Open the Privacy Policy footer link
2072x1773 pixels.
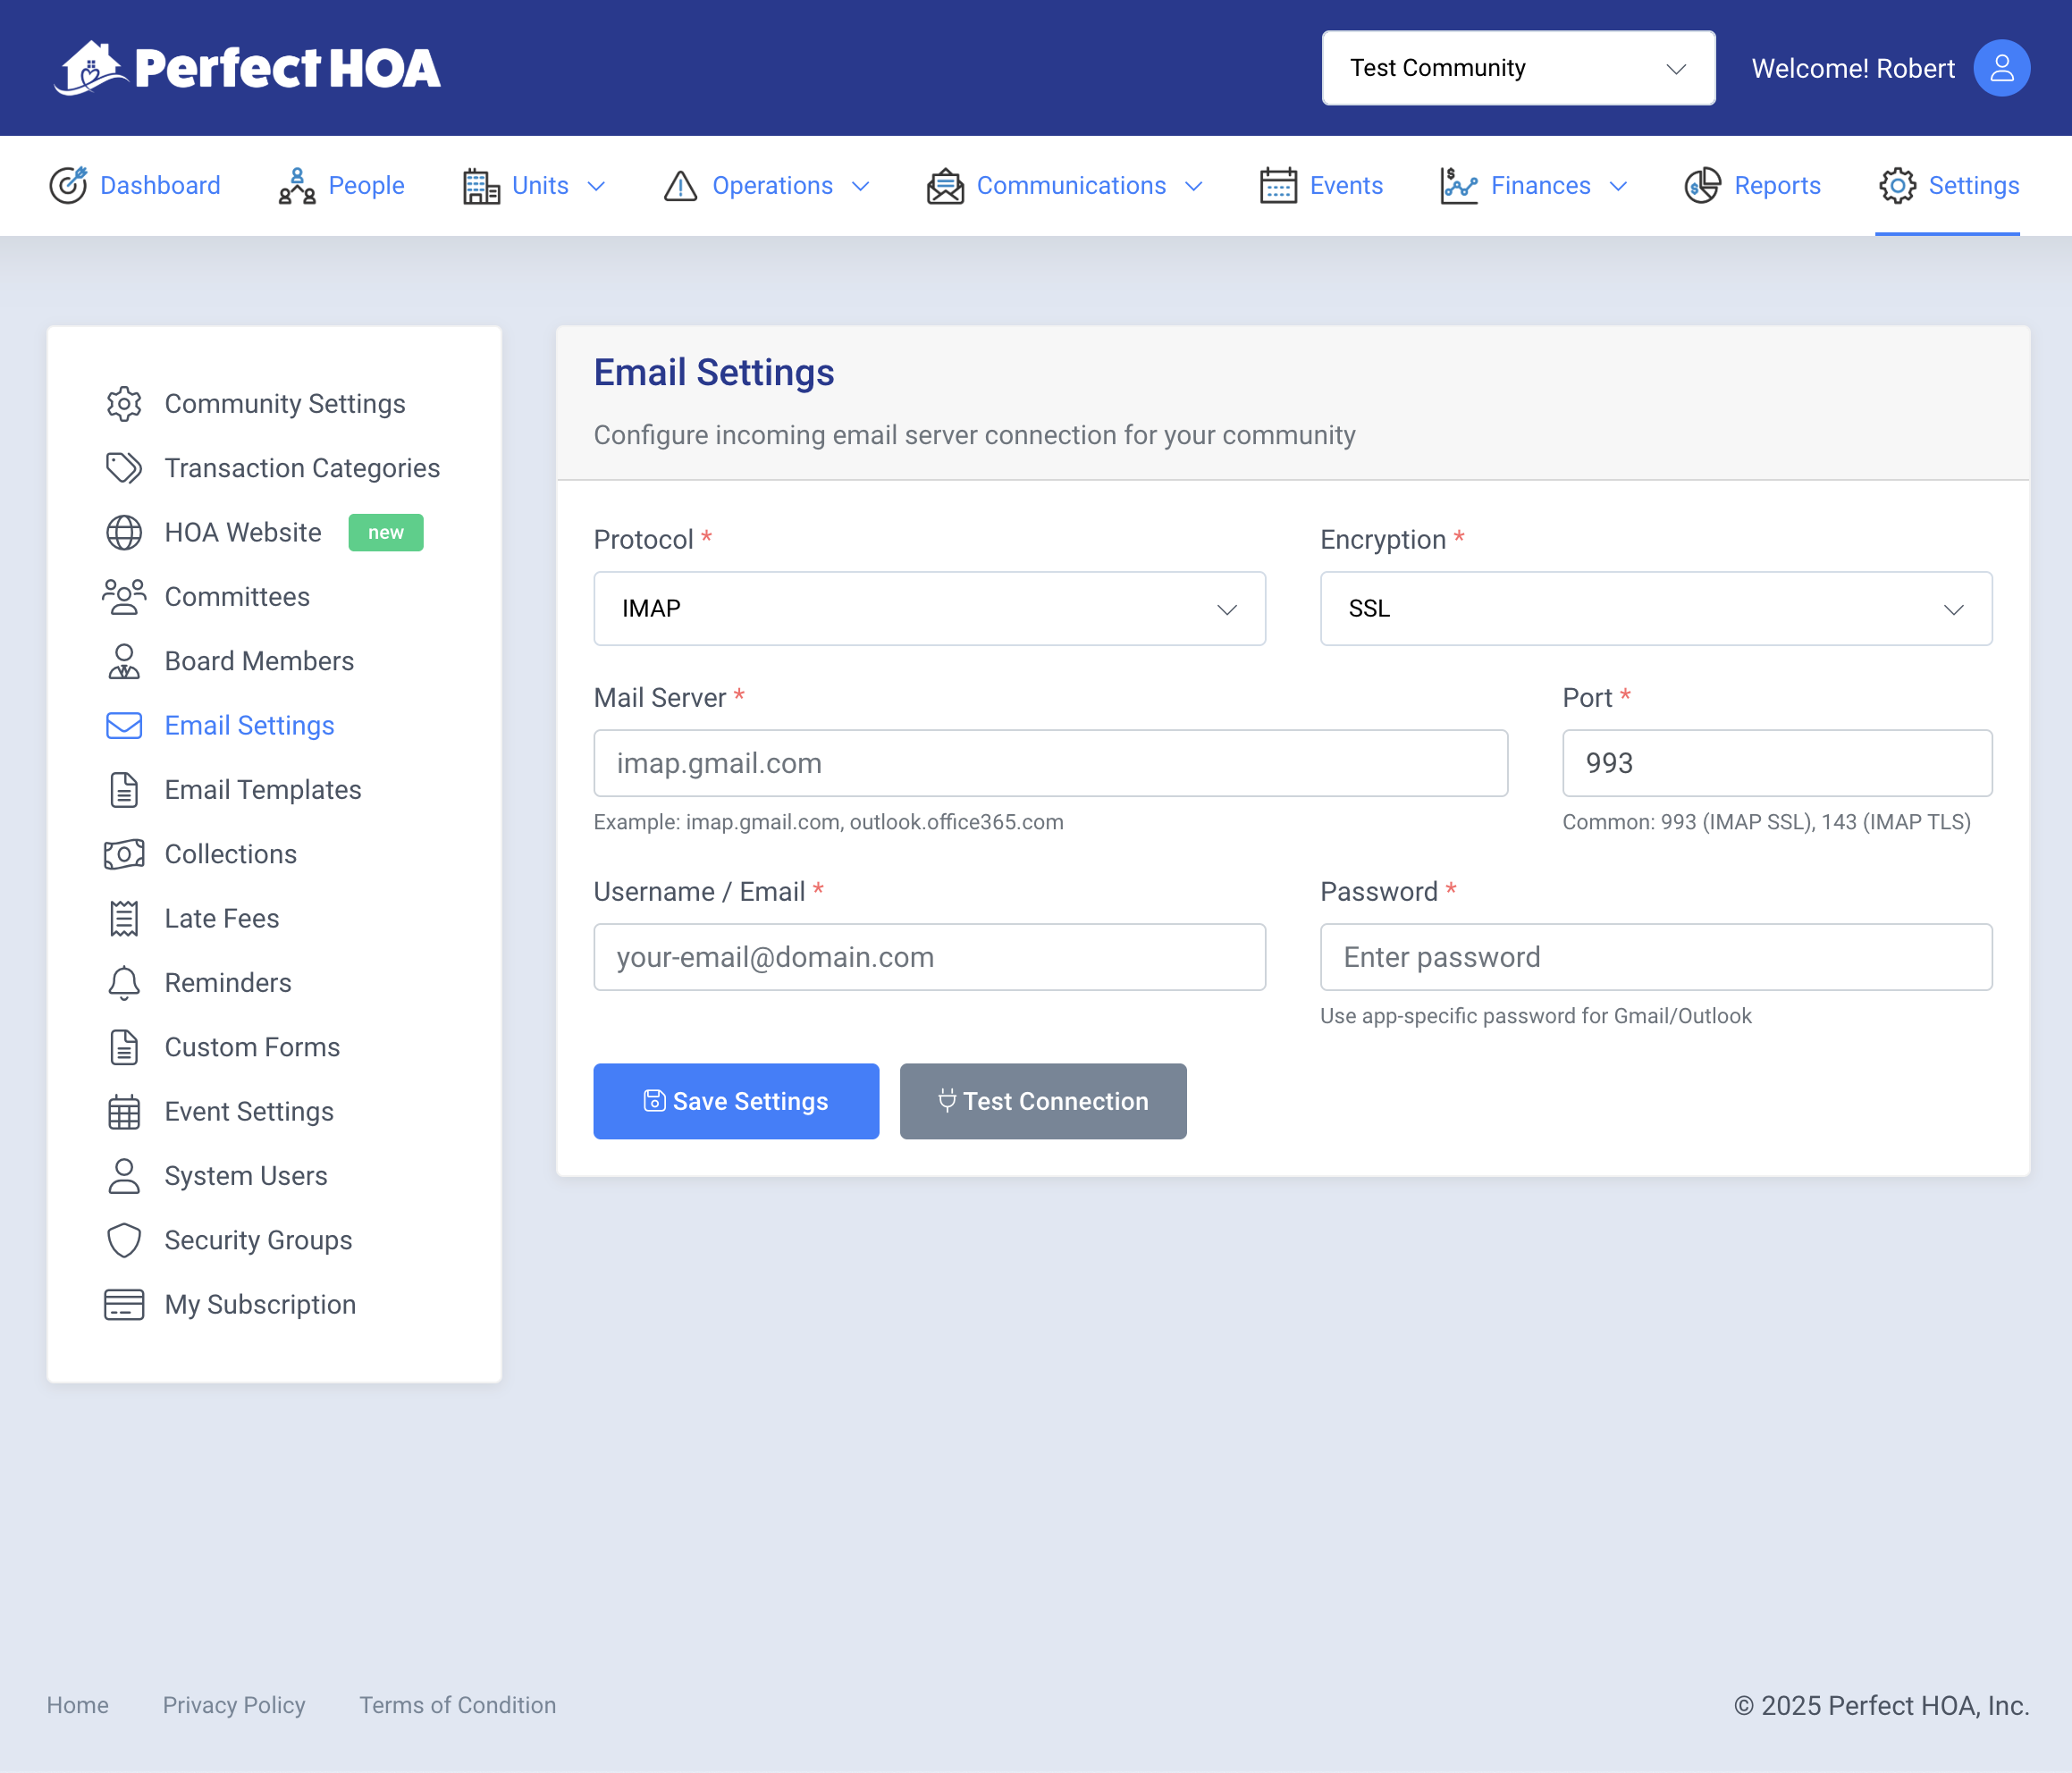pyautogui.click(x=234, y=1705)
